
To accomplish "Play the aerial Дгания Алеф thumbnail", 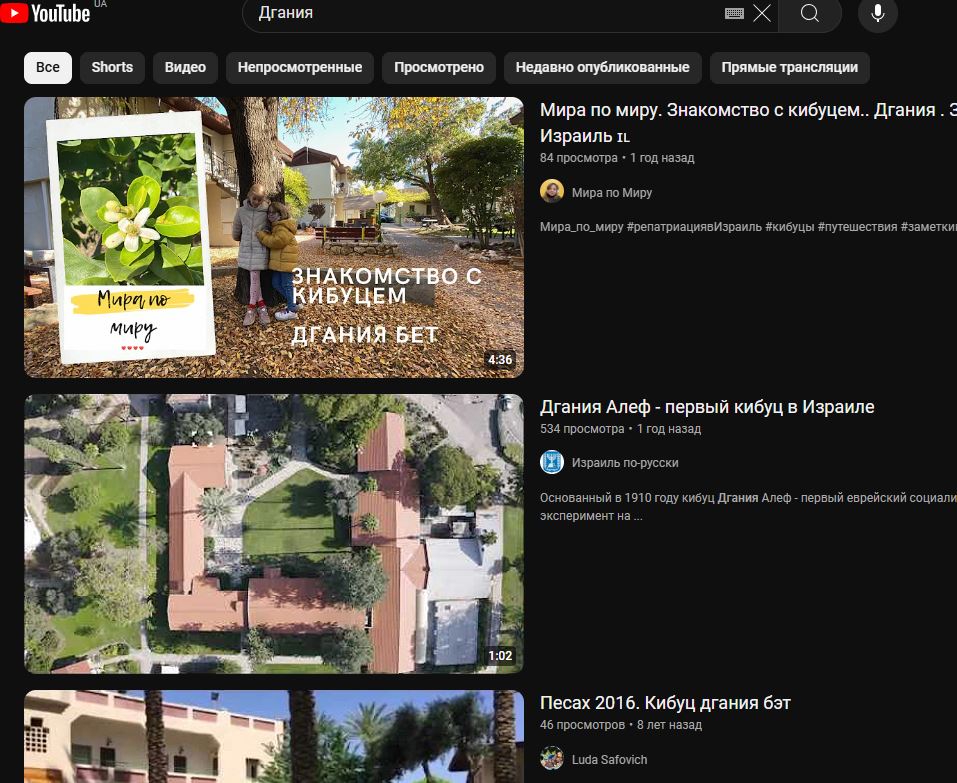I will [x=273, y=534].
